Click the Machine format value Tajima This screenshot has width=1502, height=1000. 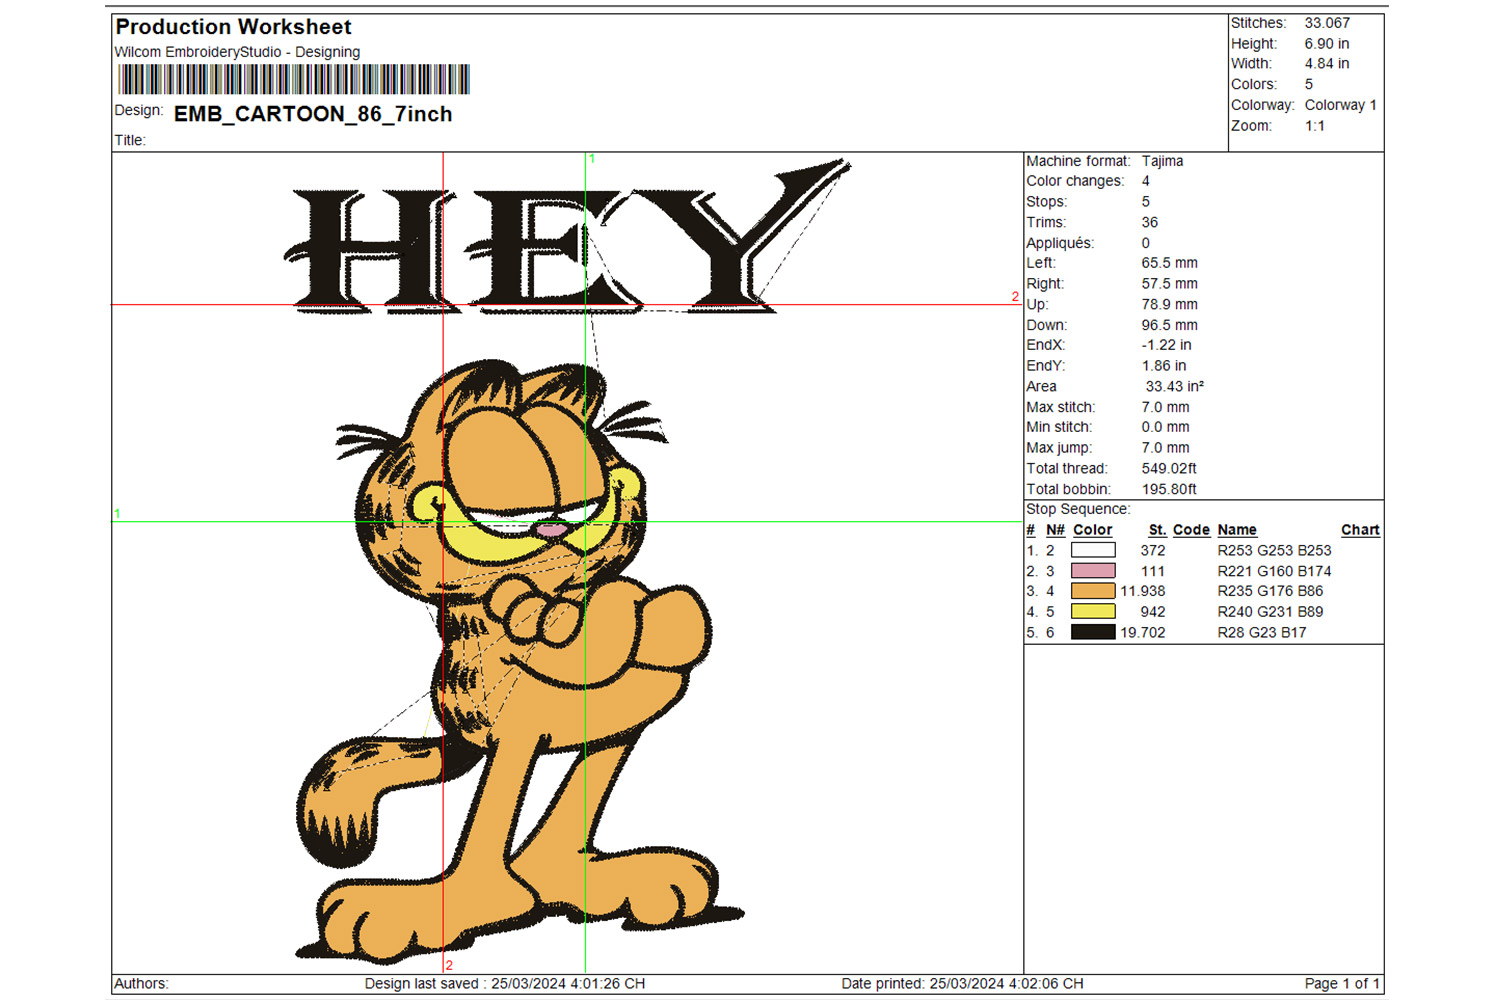1162,161
